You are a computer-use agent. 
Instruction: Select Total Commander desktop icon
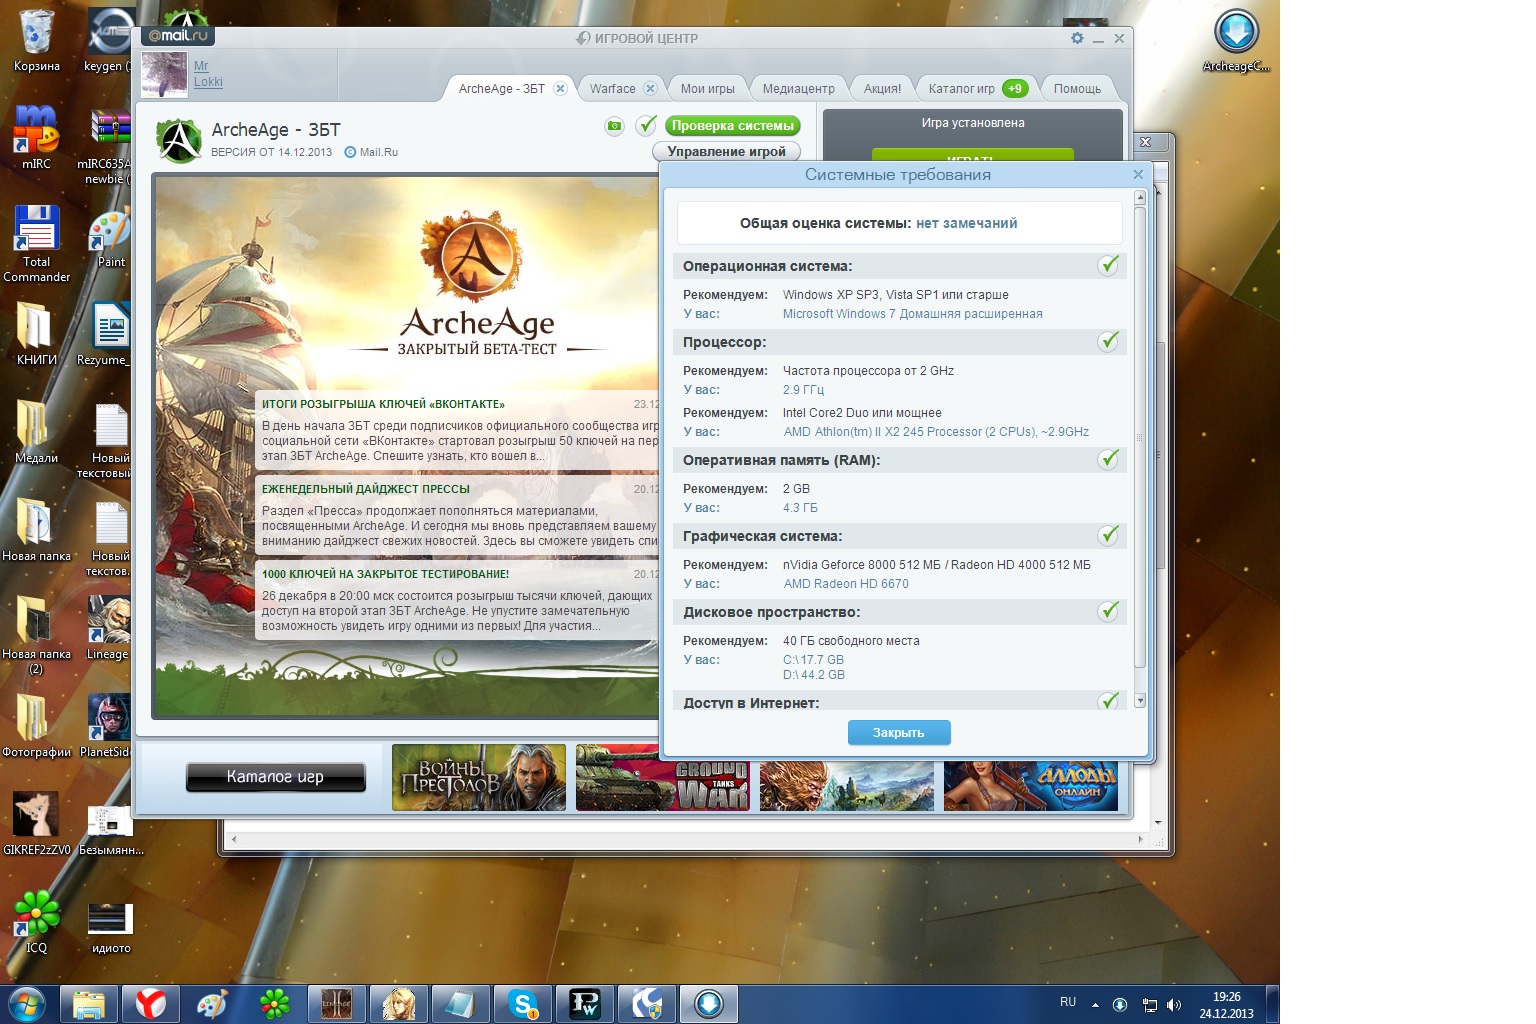[36, 243]
